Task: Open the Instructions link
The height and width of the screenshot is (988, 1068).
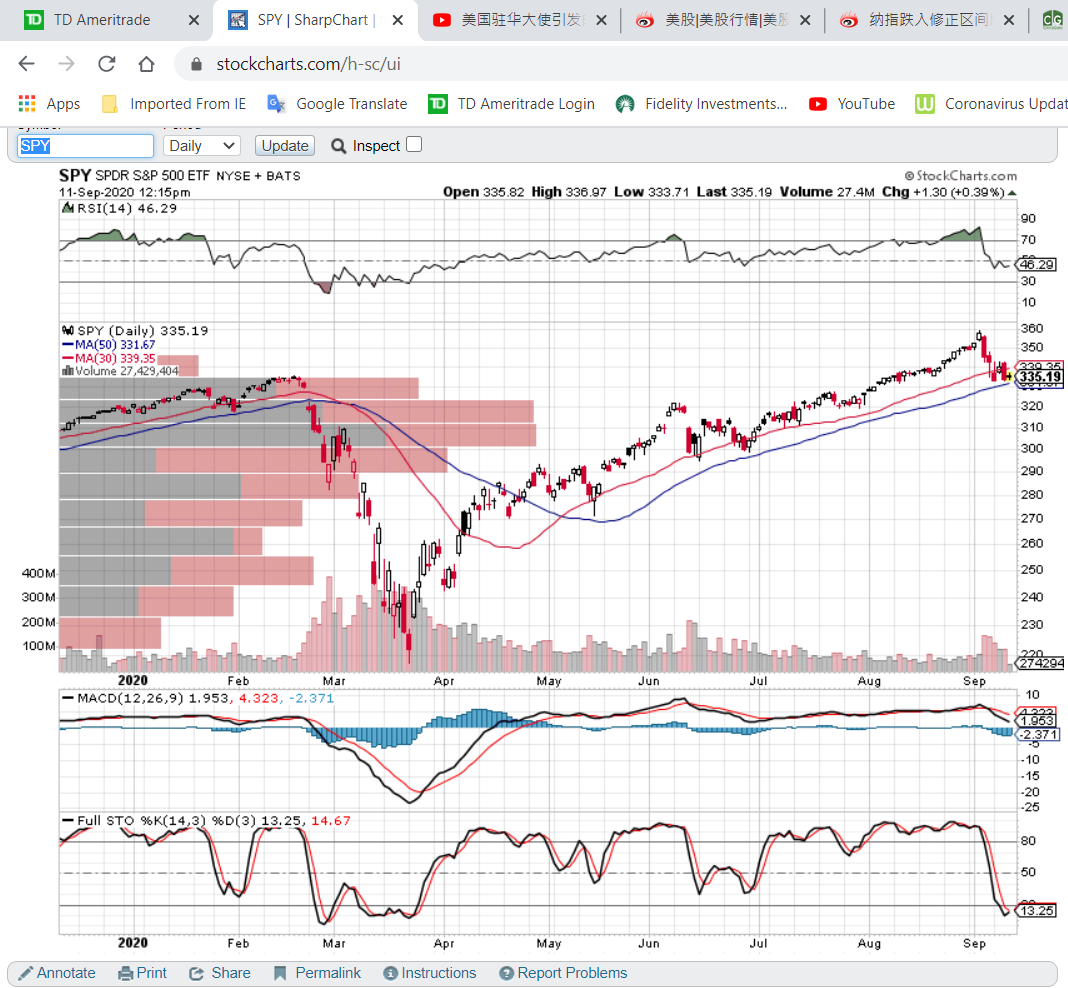Action: [x=430, y=973]
